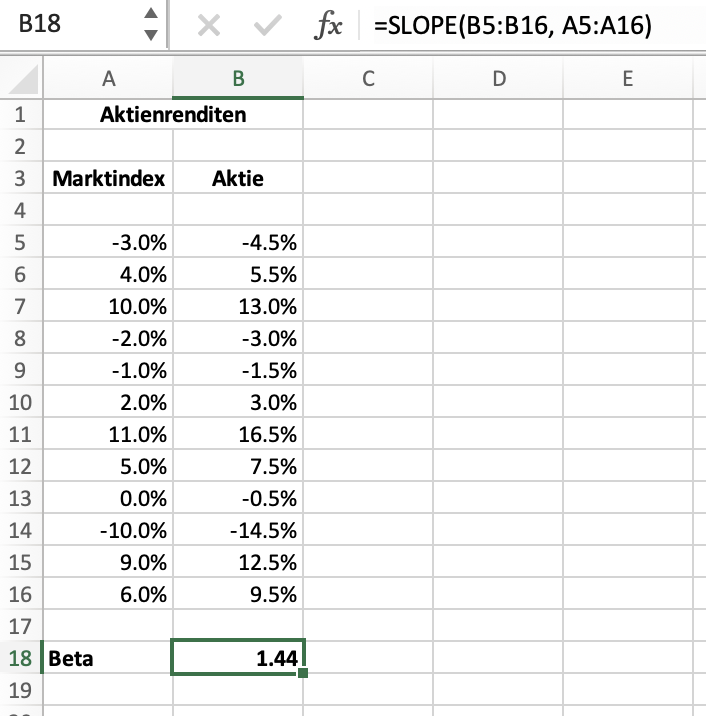
Task: Click the Marktindex header cell
Action: [108, 179]
